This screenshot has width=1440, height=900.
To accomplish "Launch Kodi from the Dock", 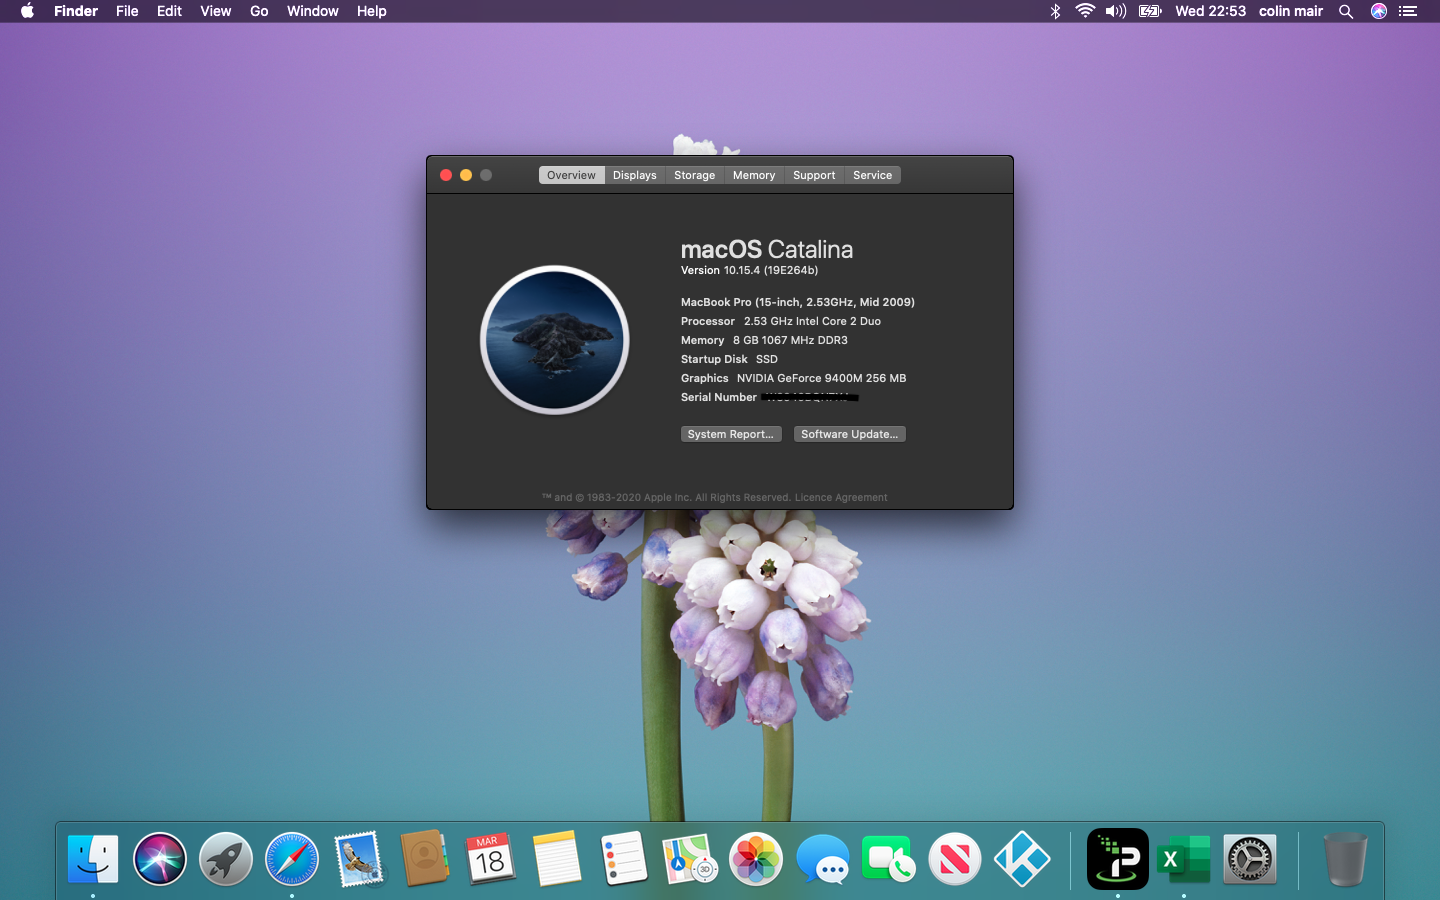I will point(1021,859).
